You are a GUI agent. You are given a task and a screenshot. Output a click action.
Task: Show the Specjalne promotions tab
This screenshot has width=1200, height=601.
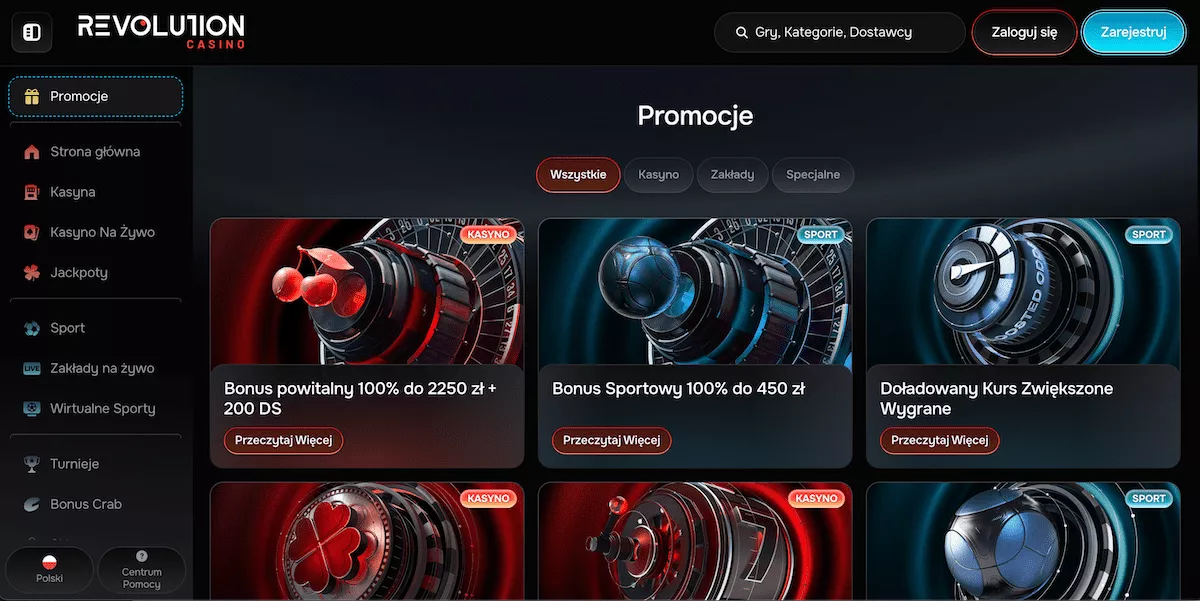pyautogui.click(x=813, y=174)
